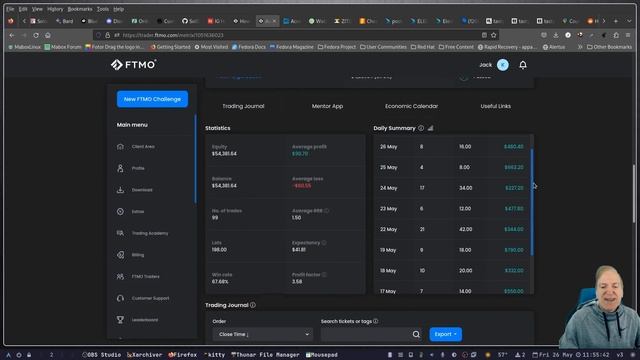The width and height of the screenshot is (640, 360).
Task: Click OBS Studio in taskbar
Action: point(102,355)
